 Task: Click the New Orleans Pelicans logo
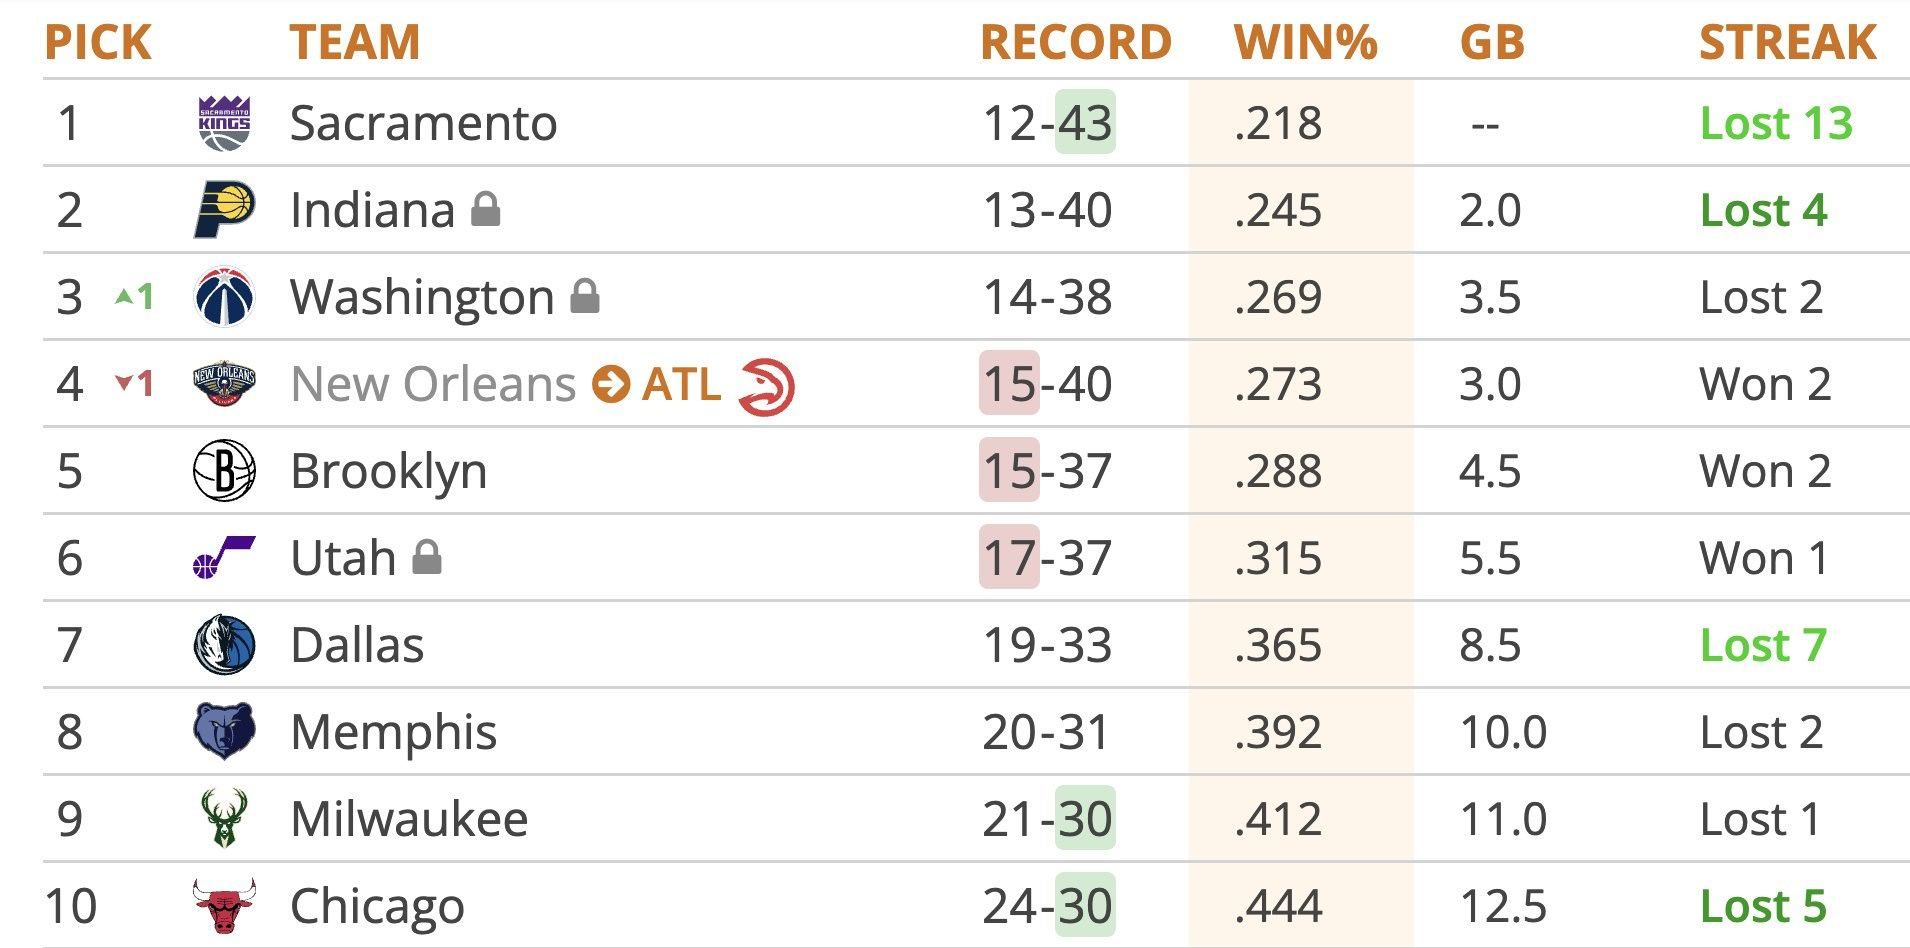(x=224, y=383)
